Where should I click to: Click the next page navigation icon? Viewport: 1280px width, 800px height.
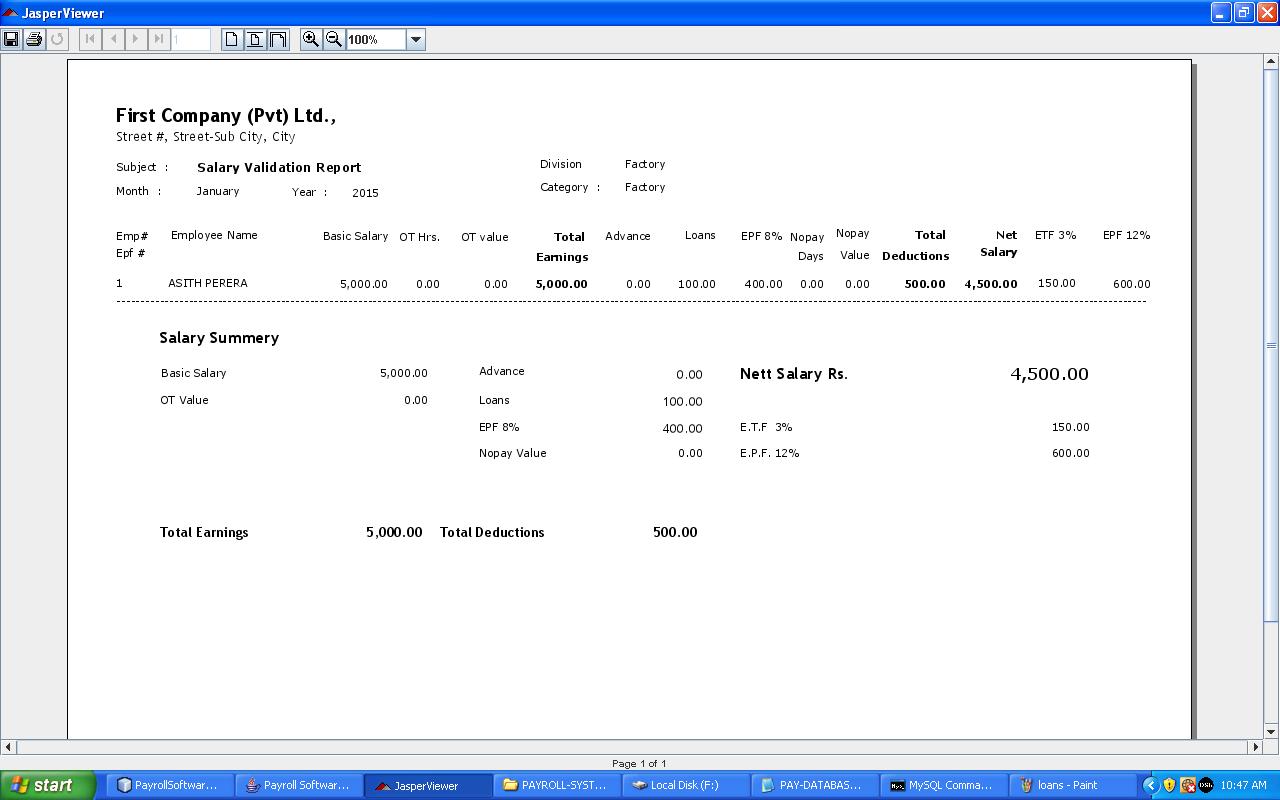135,39
